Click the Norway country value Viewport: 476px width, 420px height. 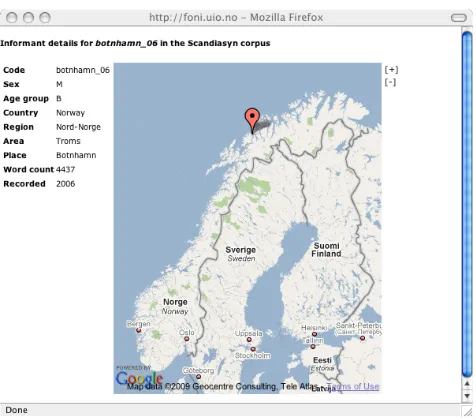coord(70,113)
